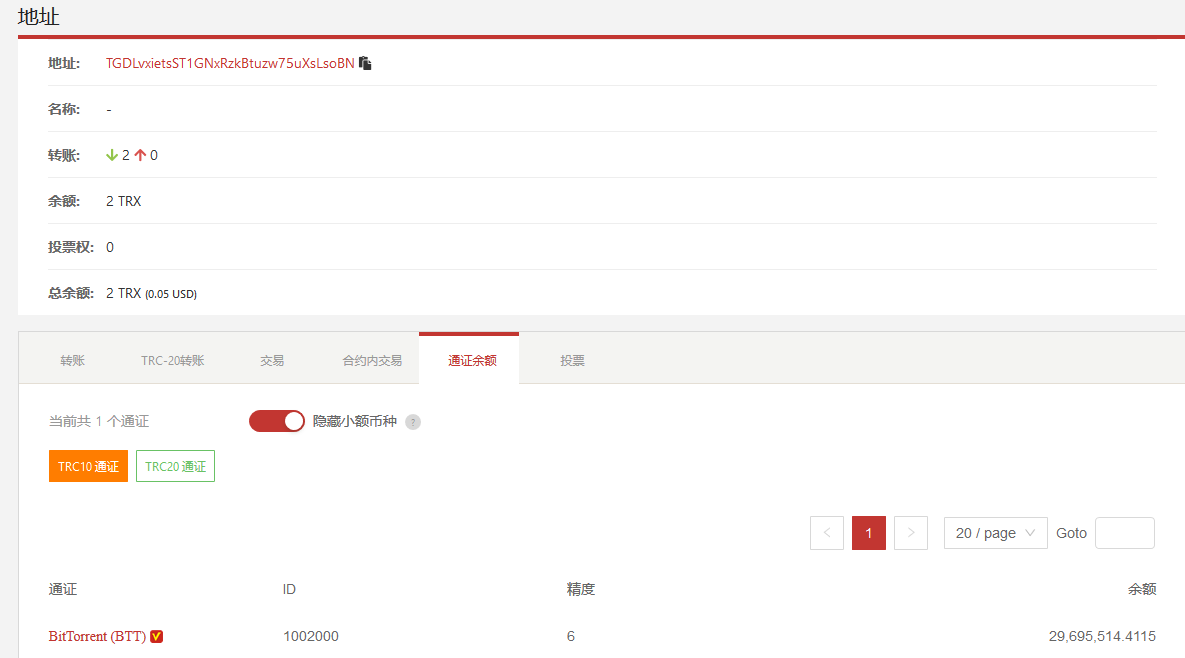The image size is (1185, 658).
Task: Click the 投票权 value 0
Action: pyautogui.click(x=110, y=247)
